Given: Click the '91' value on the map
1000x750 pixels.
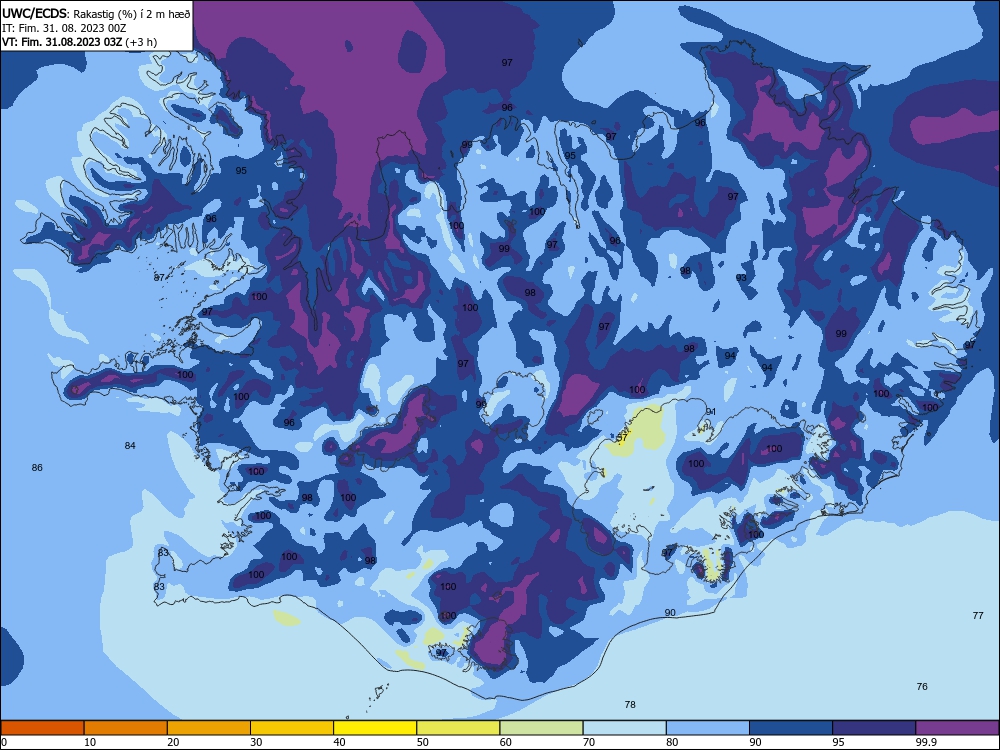Looking at the screenshot, I should (711, 412).
